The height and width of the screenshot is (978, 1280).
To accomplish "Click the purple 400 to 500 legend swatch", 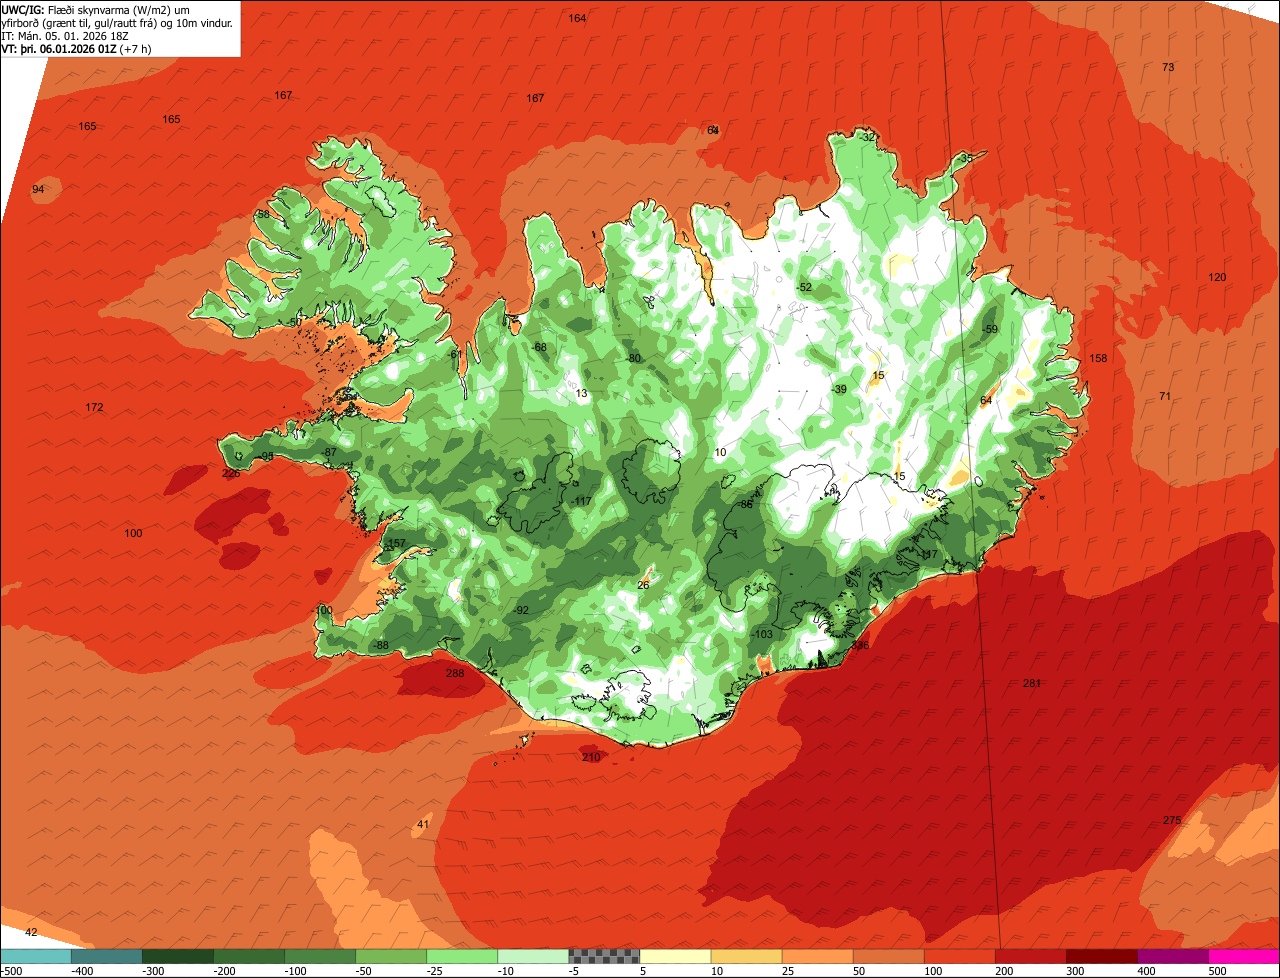I will tap(1173, 956).
